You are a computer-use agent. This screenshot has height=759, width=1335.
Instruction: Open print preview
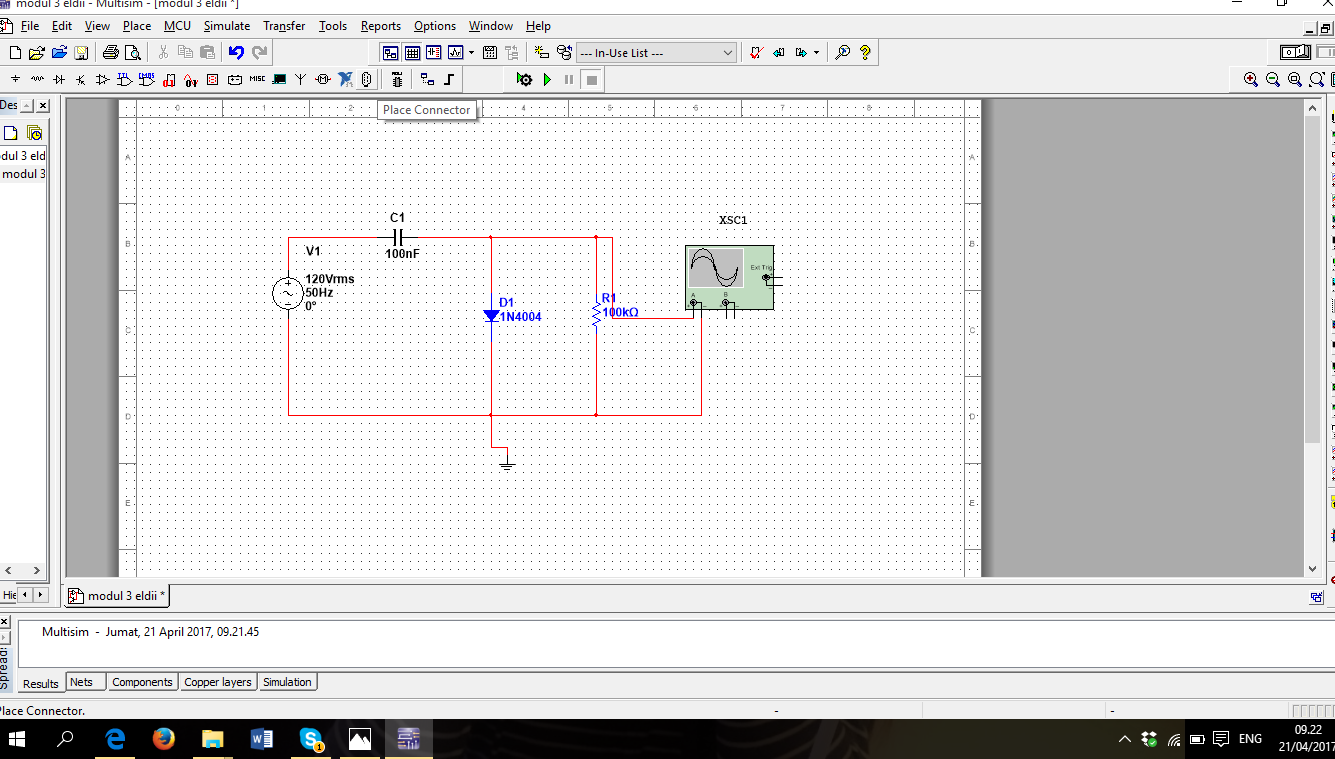[132, 53]
